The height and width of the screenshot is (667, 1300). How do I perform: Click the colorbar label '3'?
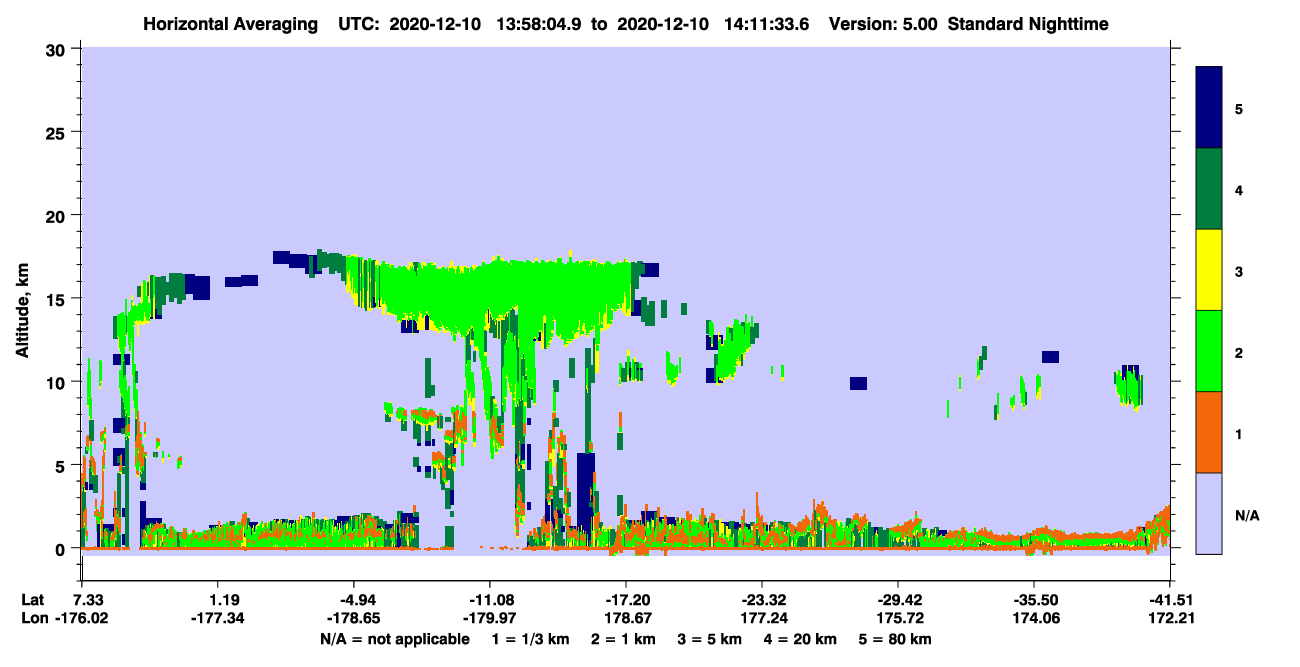(1239, 270)
